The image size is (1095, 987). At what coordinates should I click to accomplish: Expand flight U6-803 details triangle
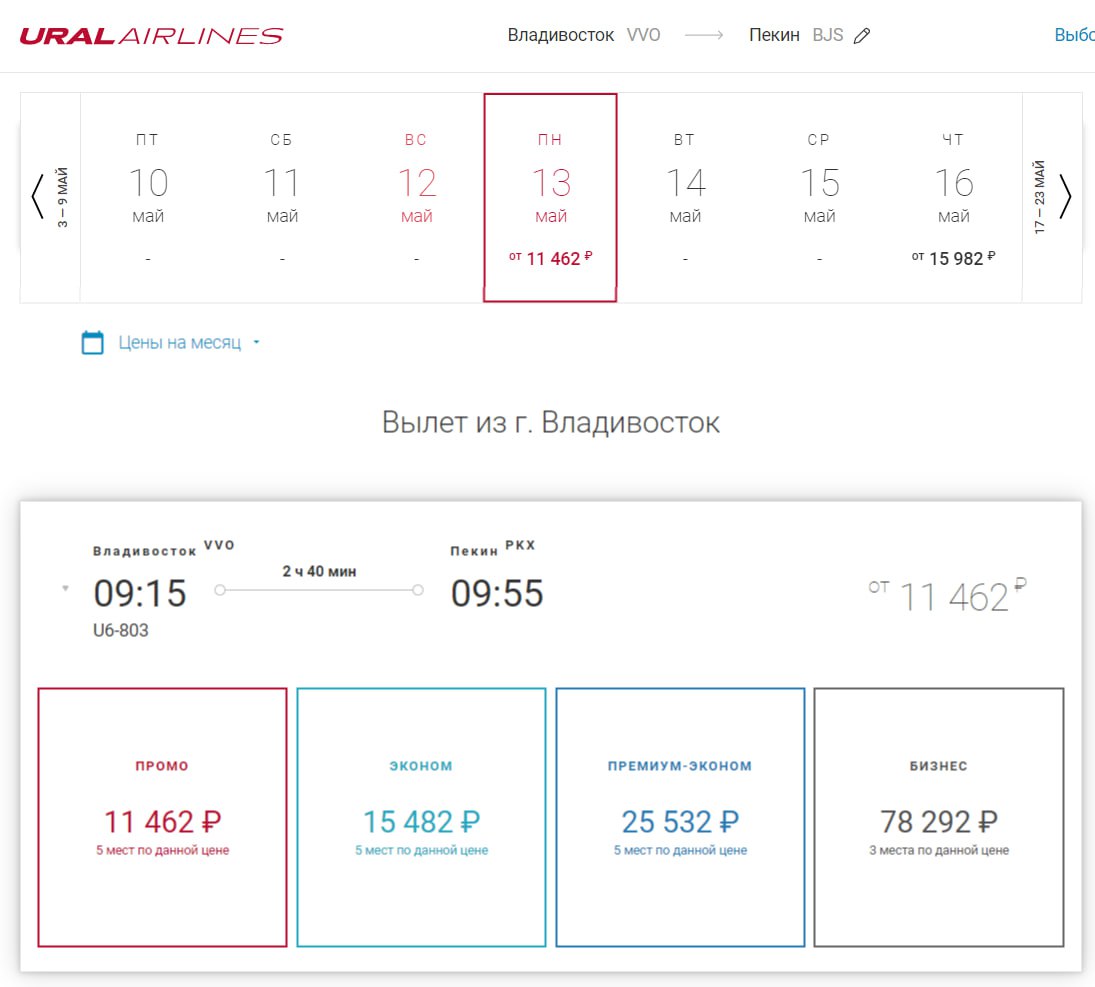tap(65, 588)
